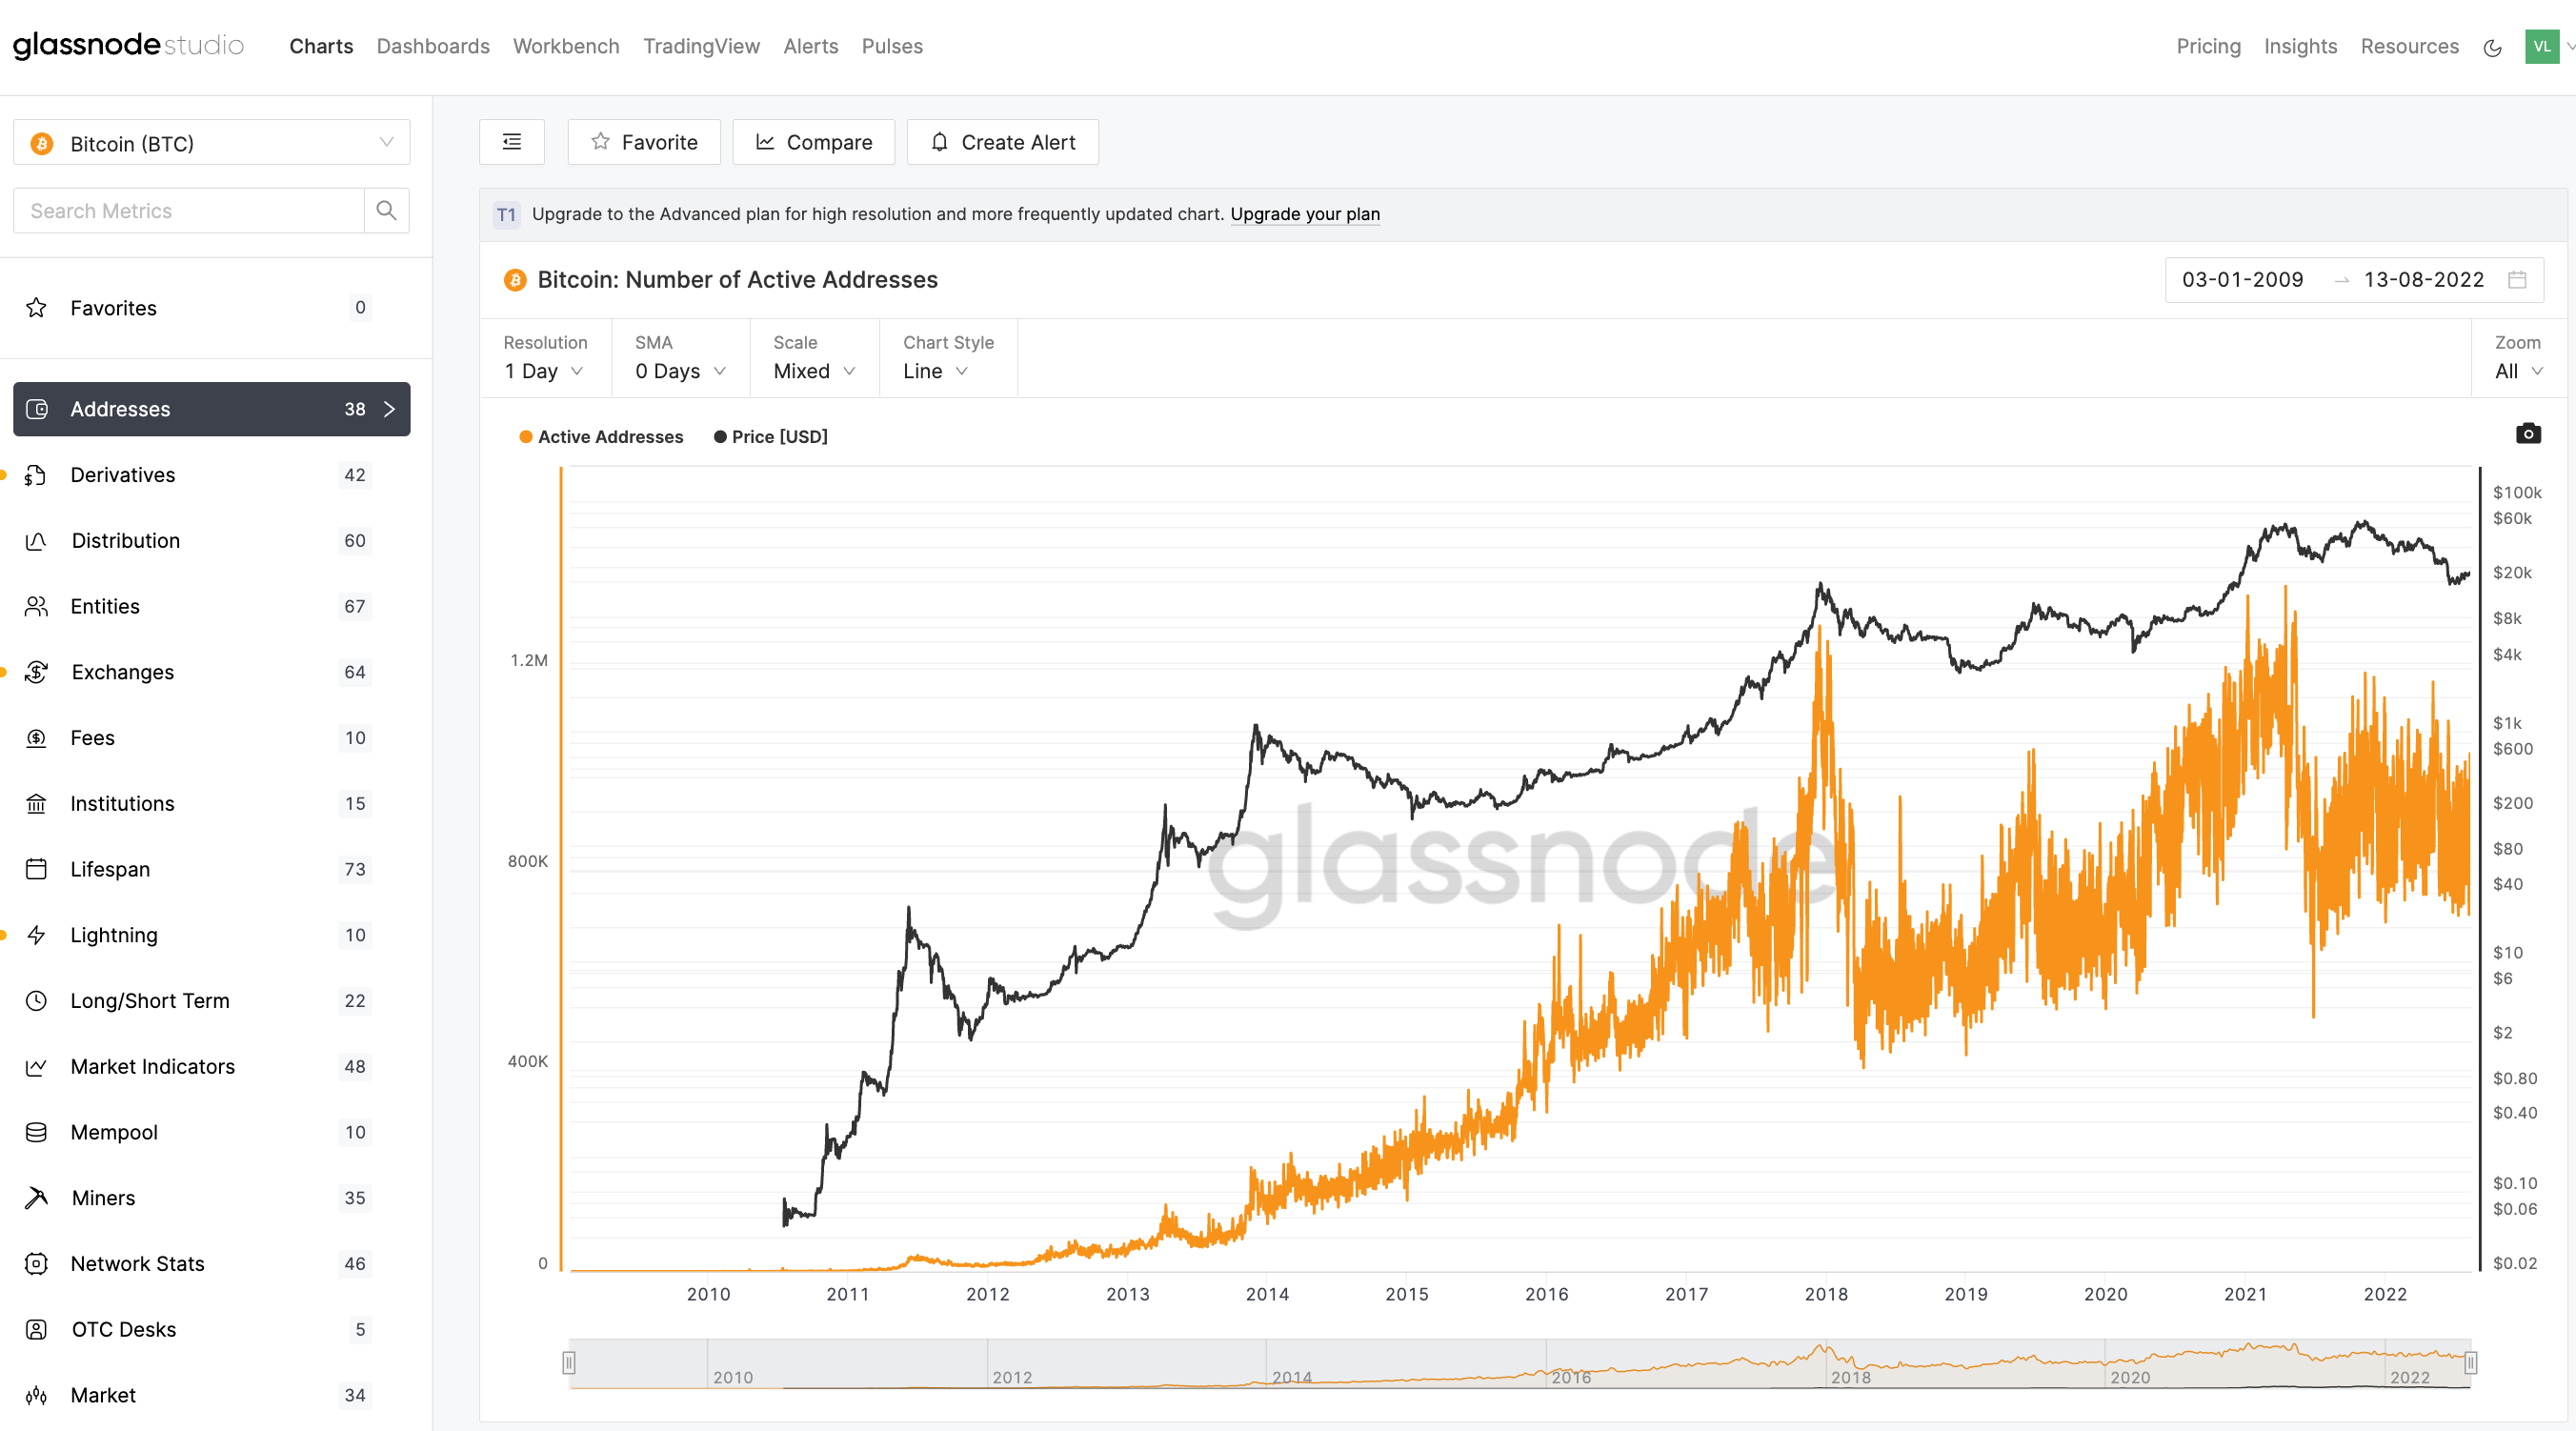Click the end date 13-08-2022 field
2576x1431 pixels.
2423,280
